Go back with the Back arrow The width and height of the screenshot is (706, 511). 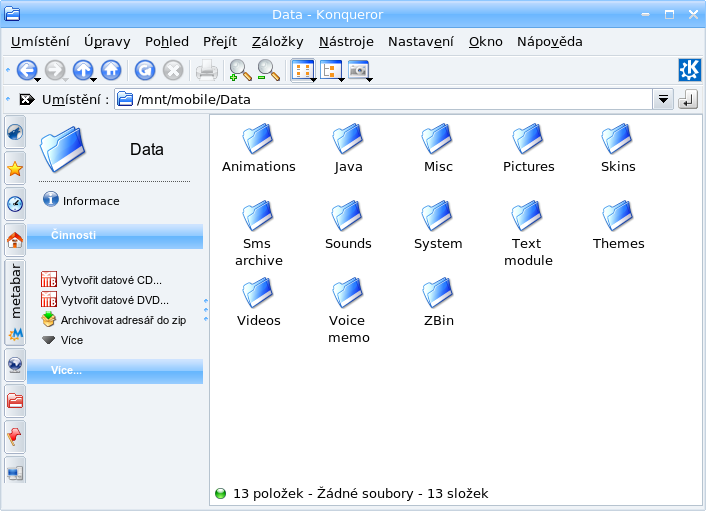(x=27, y=70)
